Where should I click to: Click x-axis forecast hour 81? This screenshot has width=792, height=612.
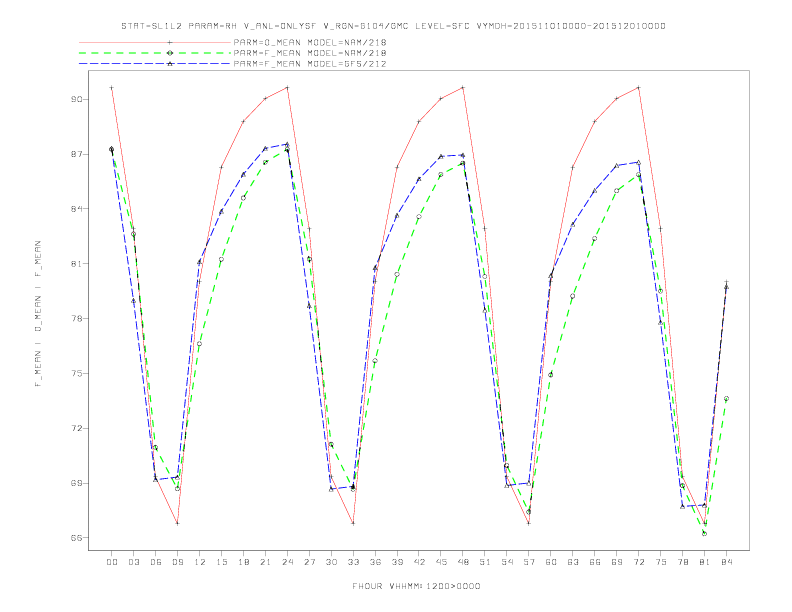(705, 562)
